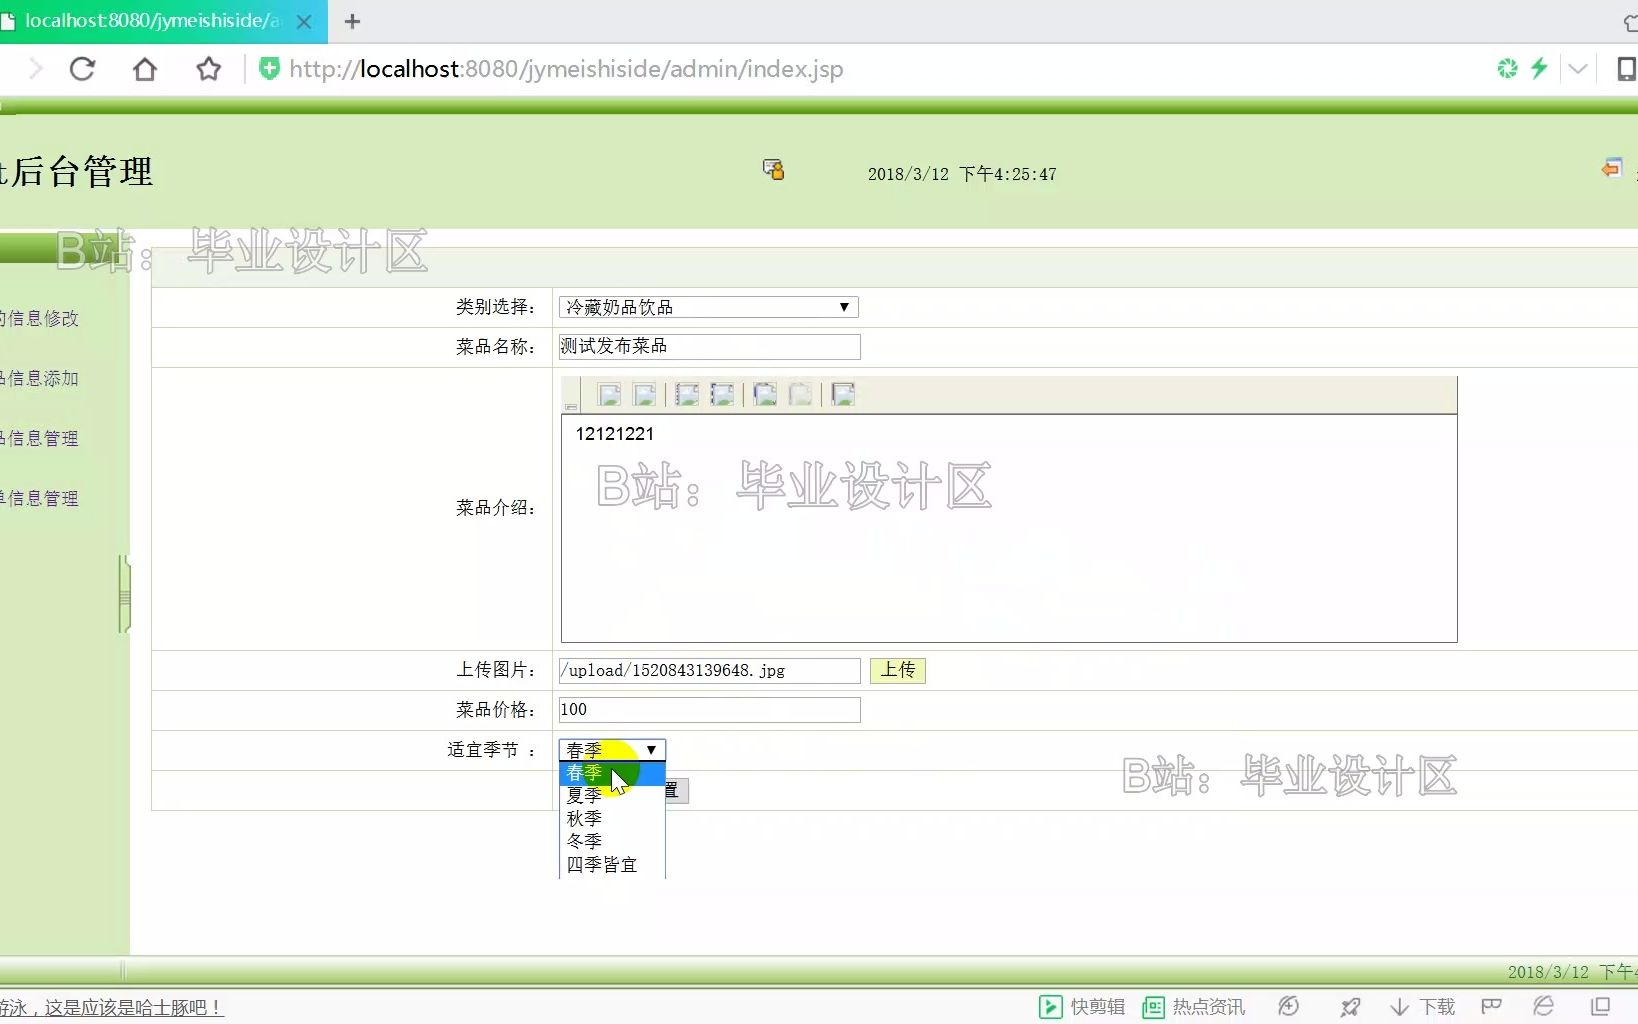
Task: Click the small toolbar collapse handle in editor
Action: tap(571, 407)
